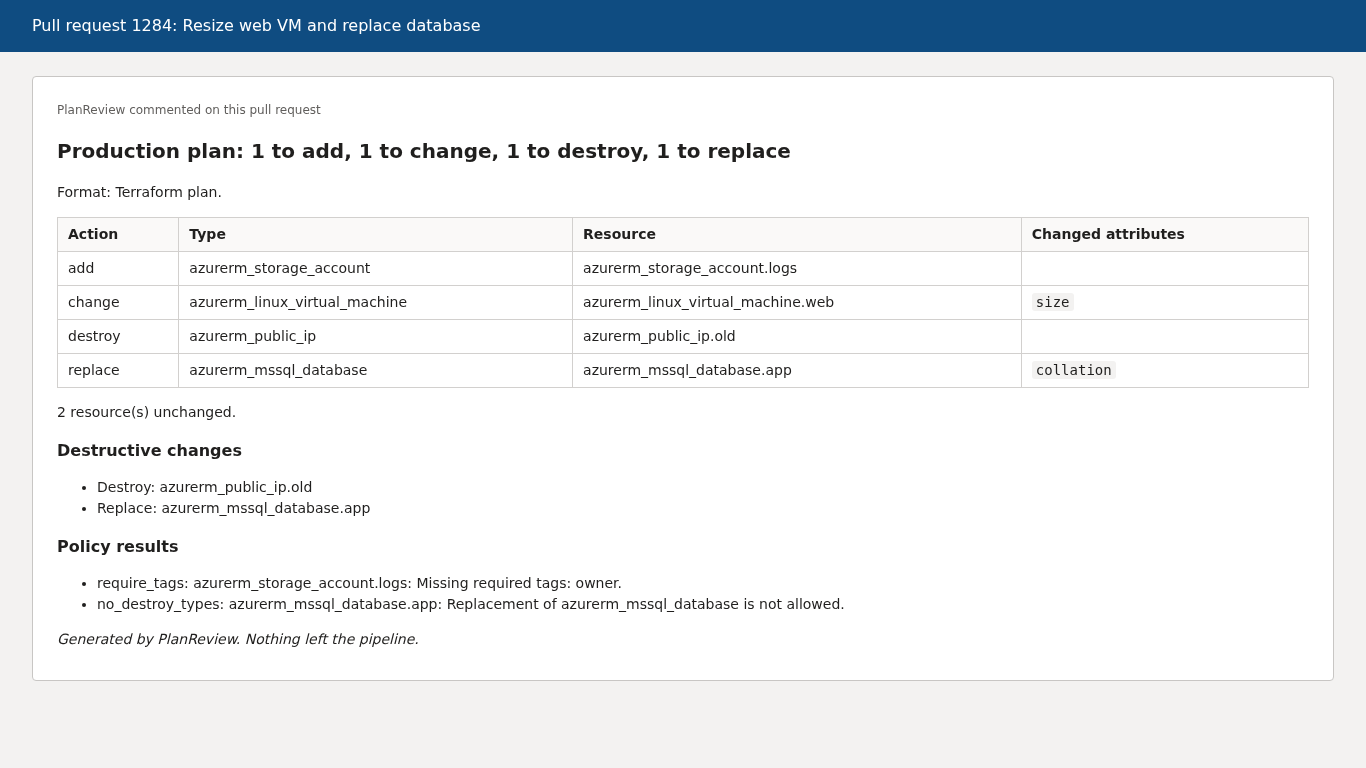
Task: Click 'Format: Terraform plan.' line
Action: tap(139, 192)
